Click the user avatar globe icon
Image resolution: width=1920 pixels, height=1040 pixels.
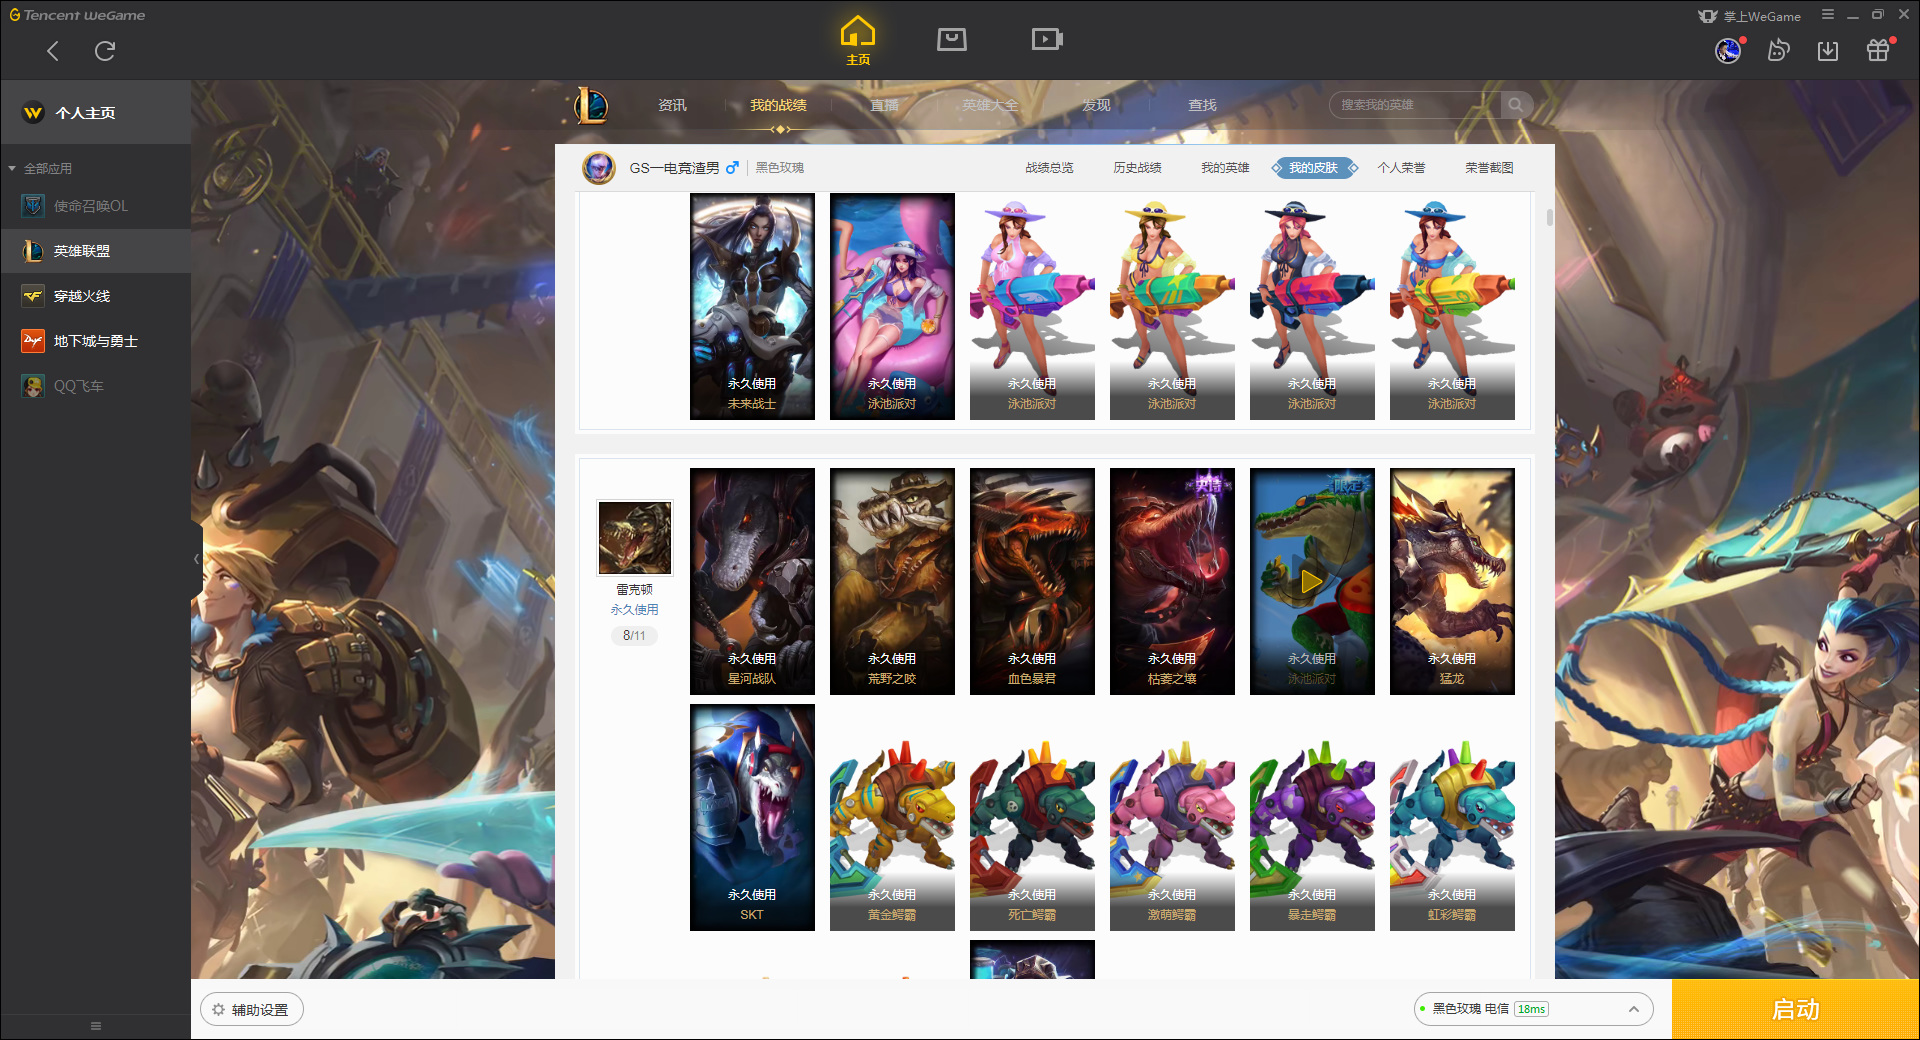(1728, 50)
